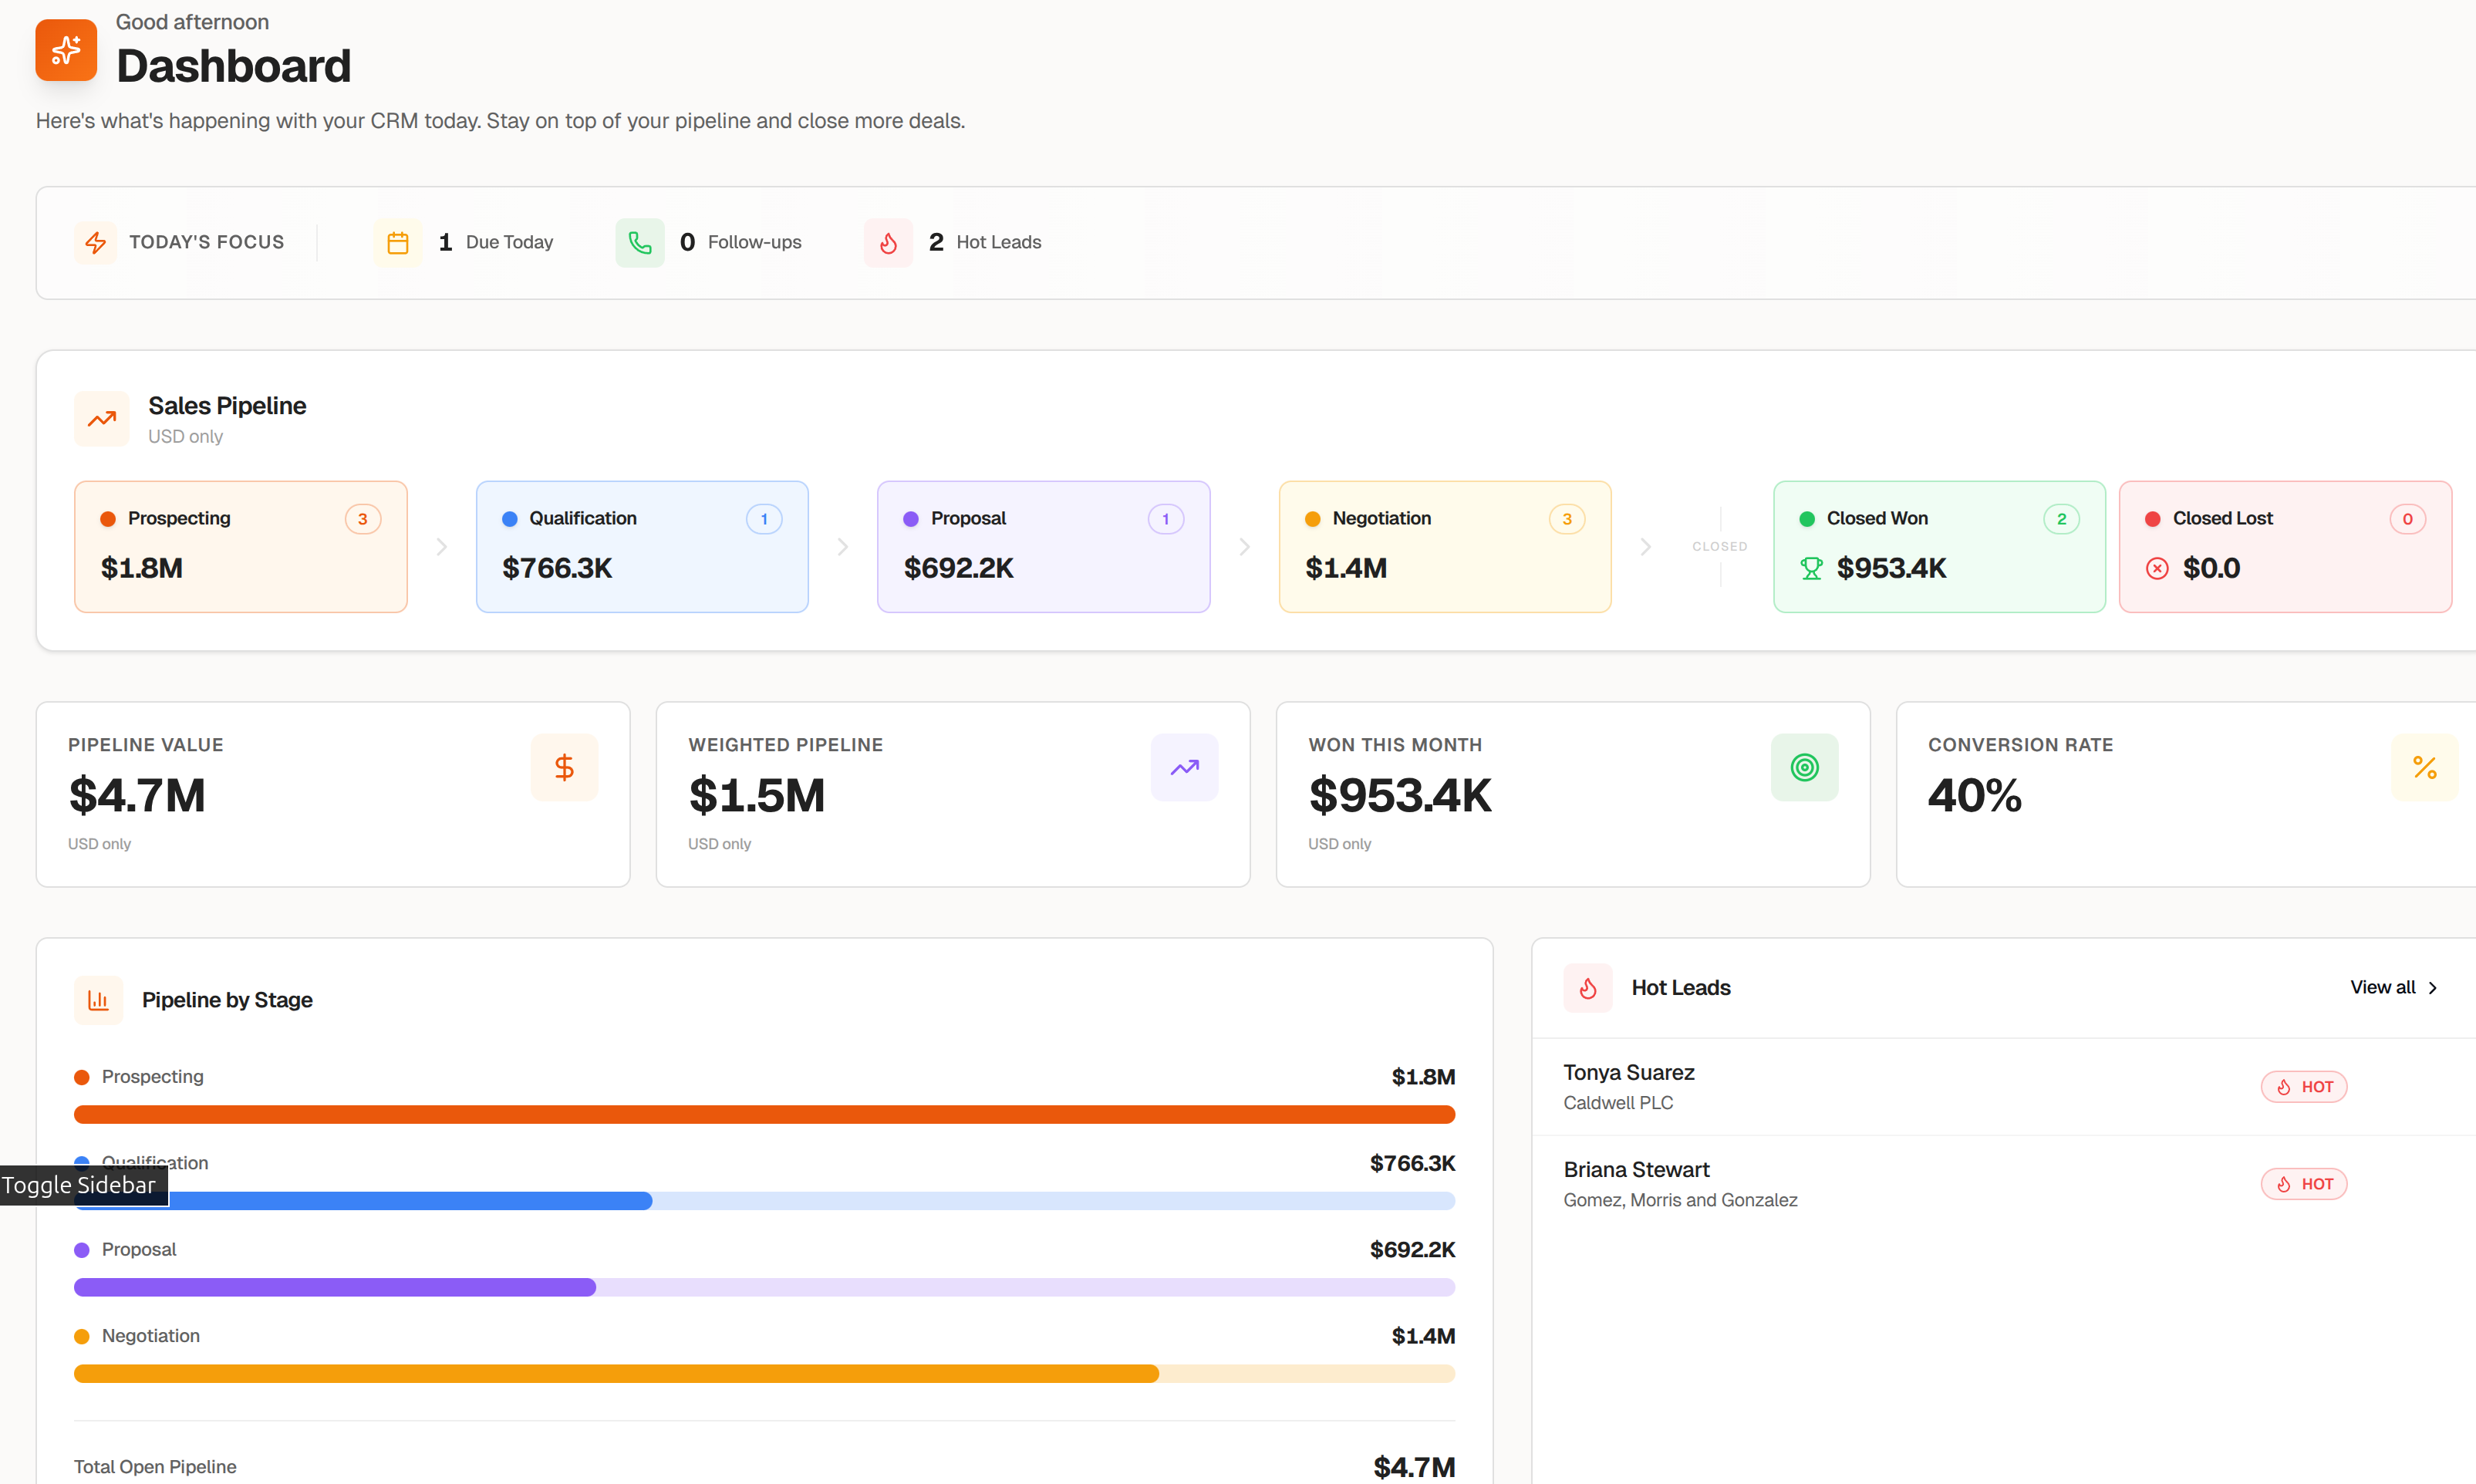Viewport: 2476px width, 1484px height.
Task: Click the Sales Pipeline trending arrow icon
Action: coord(101,419)
